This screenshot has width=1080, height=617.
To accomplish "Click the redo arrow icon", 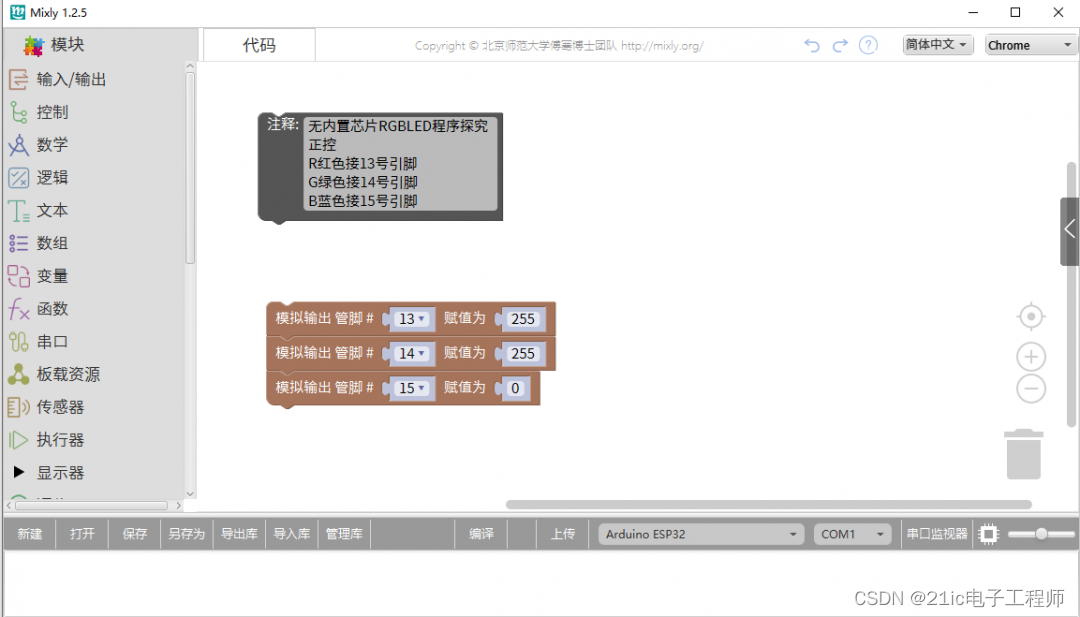I will pos(840,45).
